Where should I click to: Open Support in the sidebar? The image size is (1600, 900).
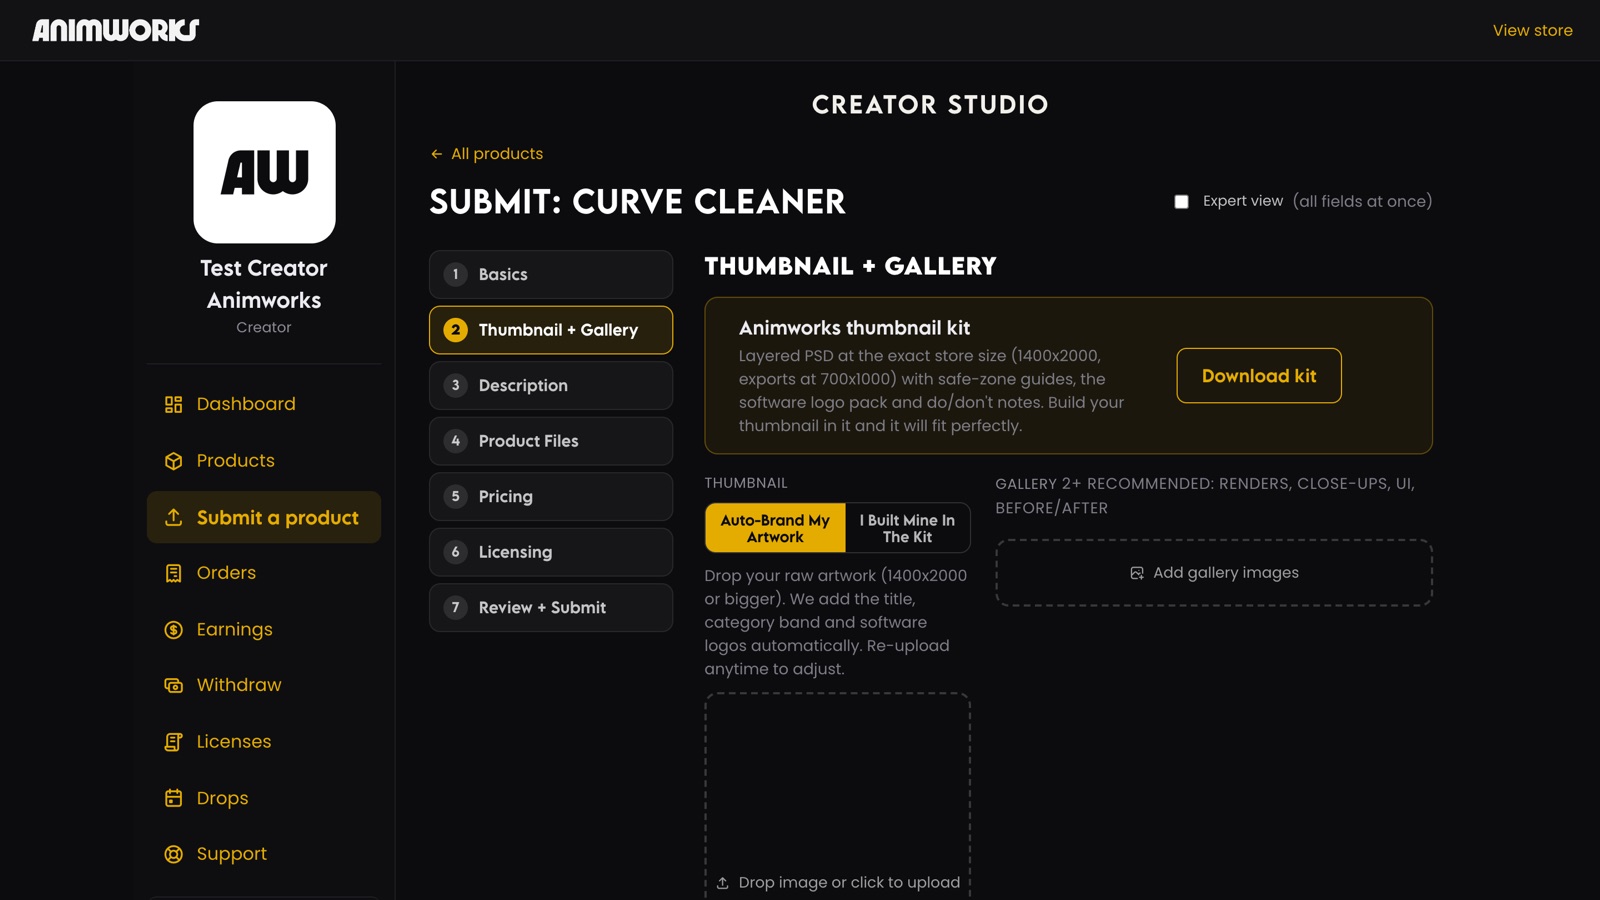click(x=264, y=854)
